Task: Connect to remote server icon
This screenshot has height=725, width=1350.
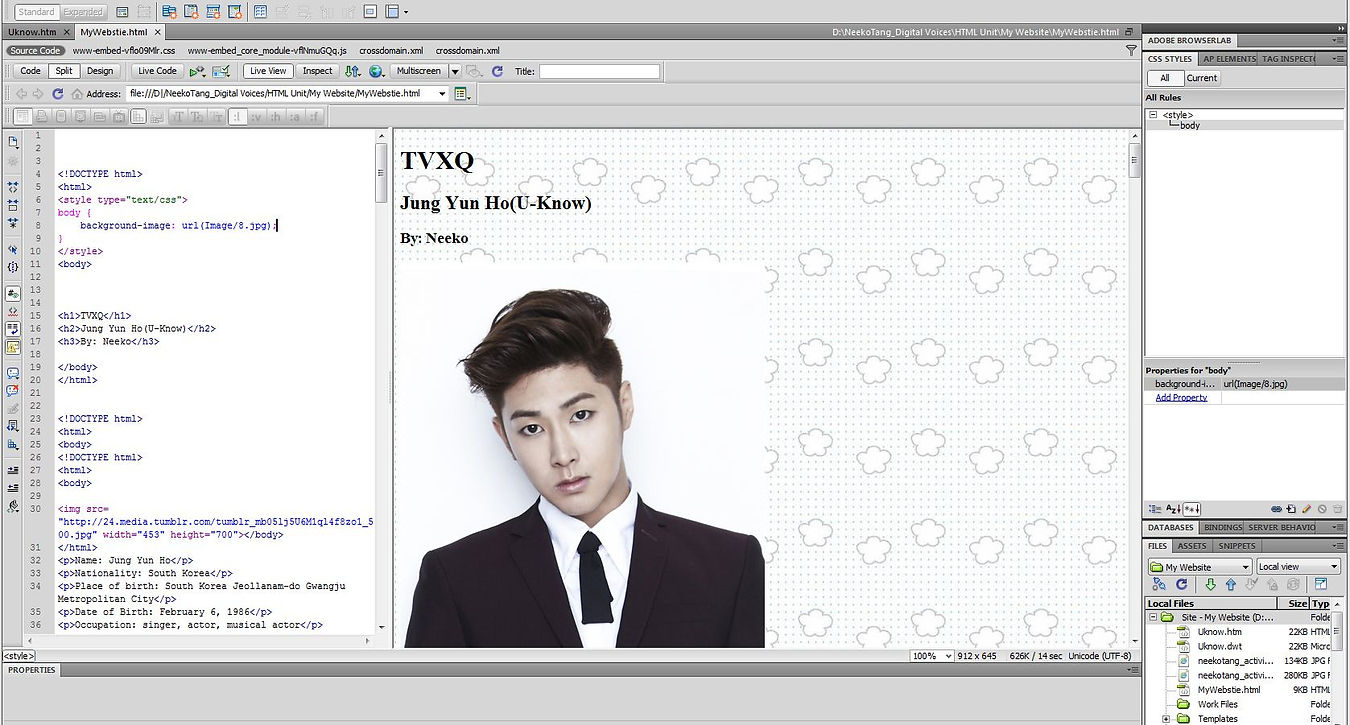Action: [1158, 585]
